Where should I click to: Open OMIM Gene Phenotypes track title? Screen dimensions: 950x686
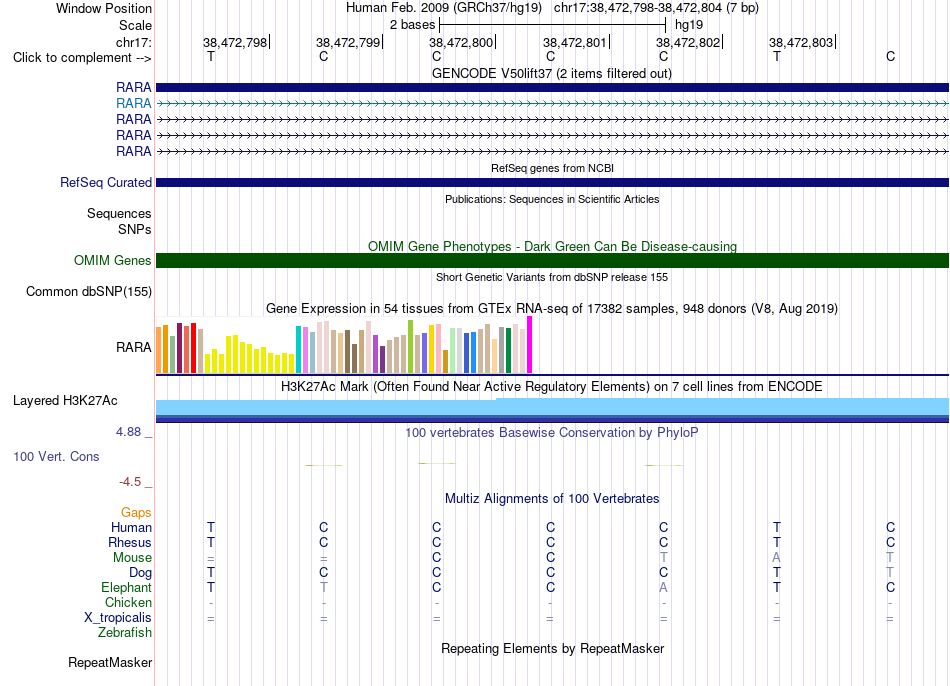552,246
